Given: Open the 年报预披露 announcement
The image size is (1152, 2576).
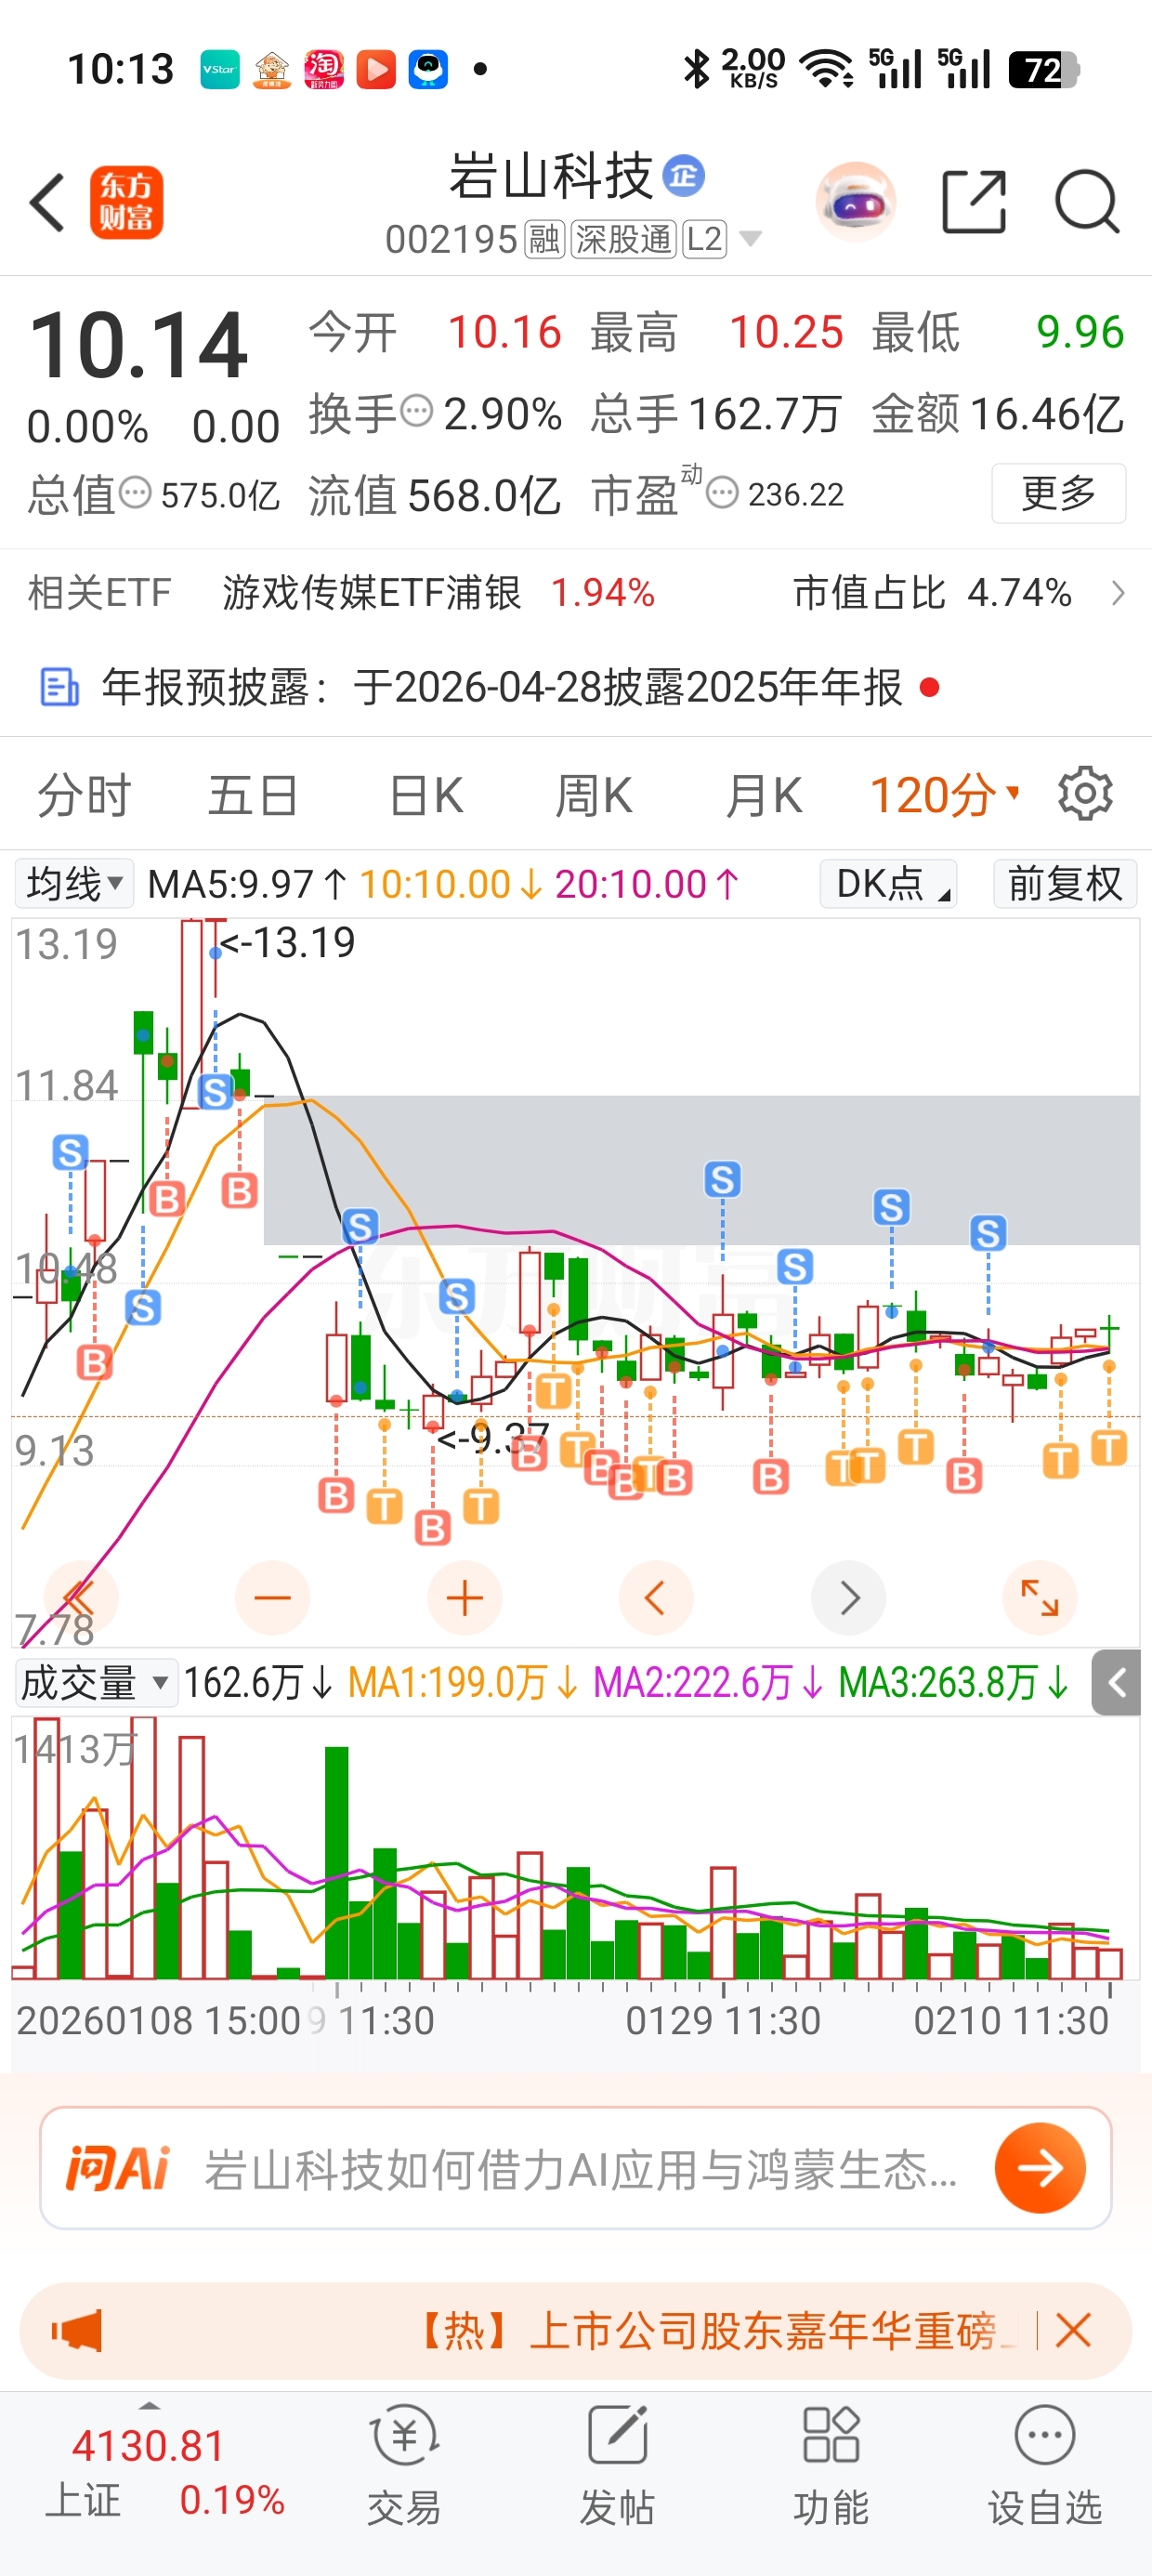Looking at the screenshot, I should tap(502, 688).
